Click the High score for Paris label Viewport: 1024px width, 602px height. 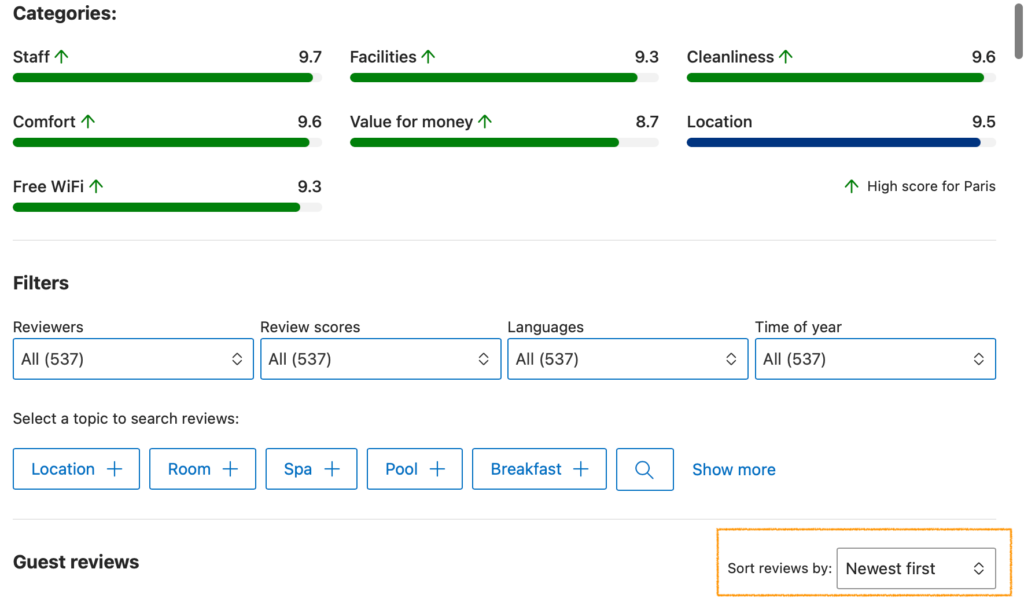[931, 187]
